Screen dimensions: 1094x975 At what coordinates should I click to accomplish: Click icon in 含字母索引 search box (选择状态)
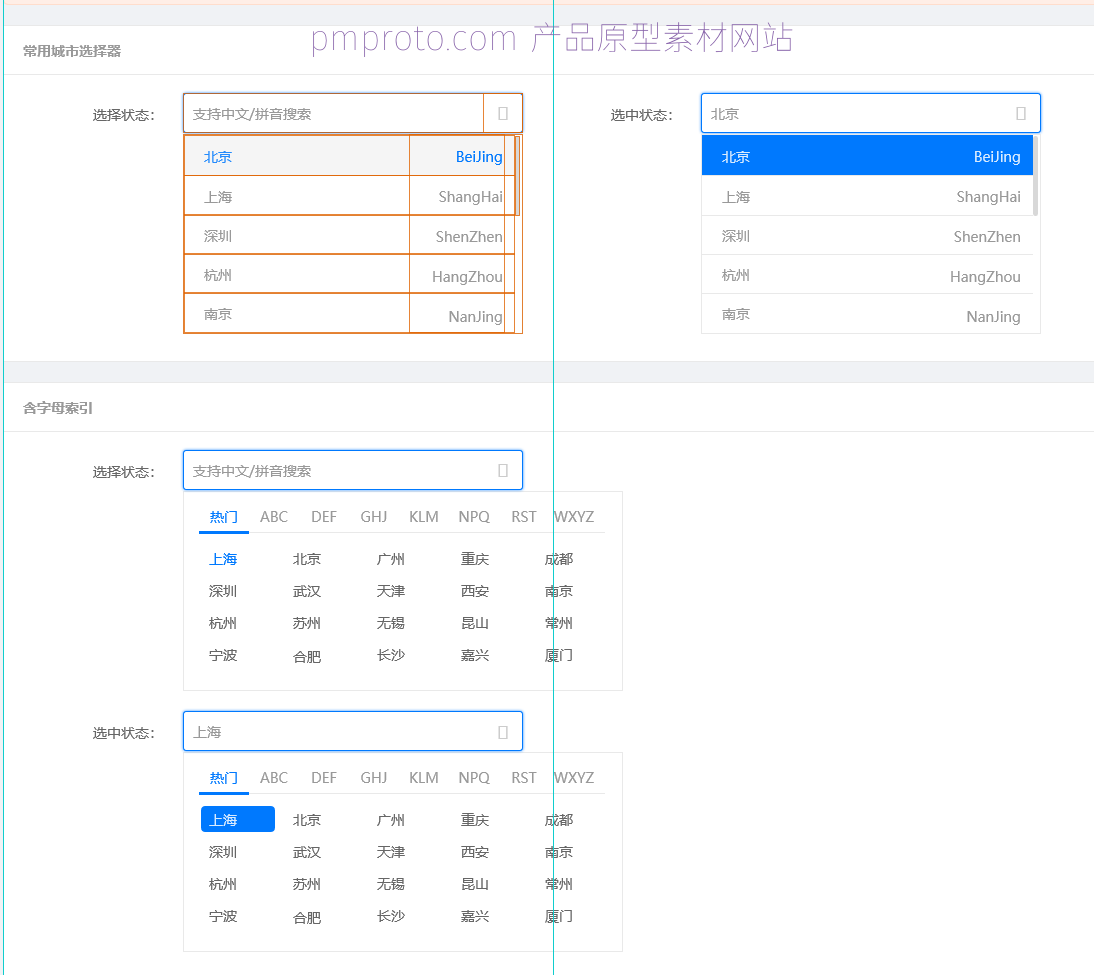503,471
